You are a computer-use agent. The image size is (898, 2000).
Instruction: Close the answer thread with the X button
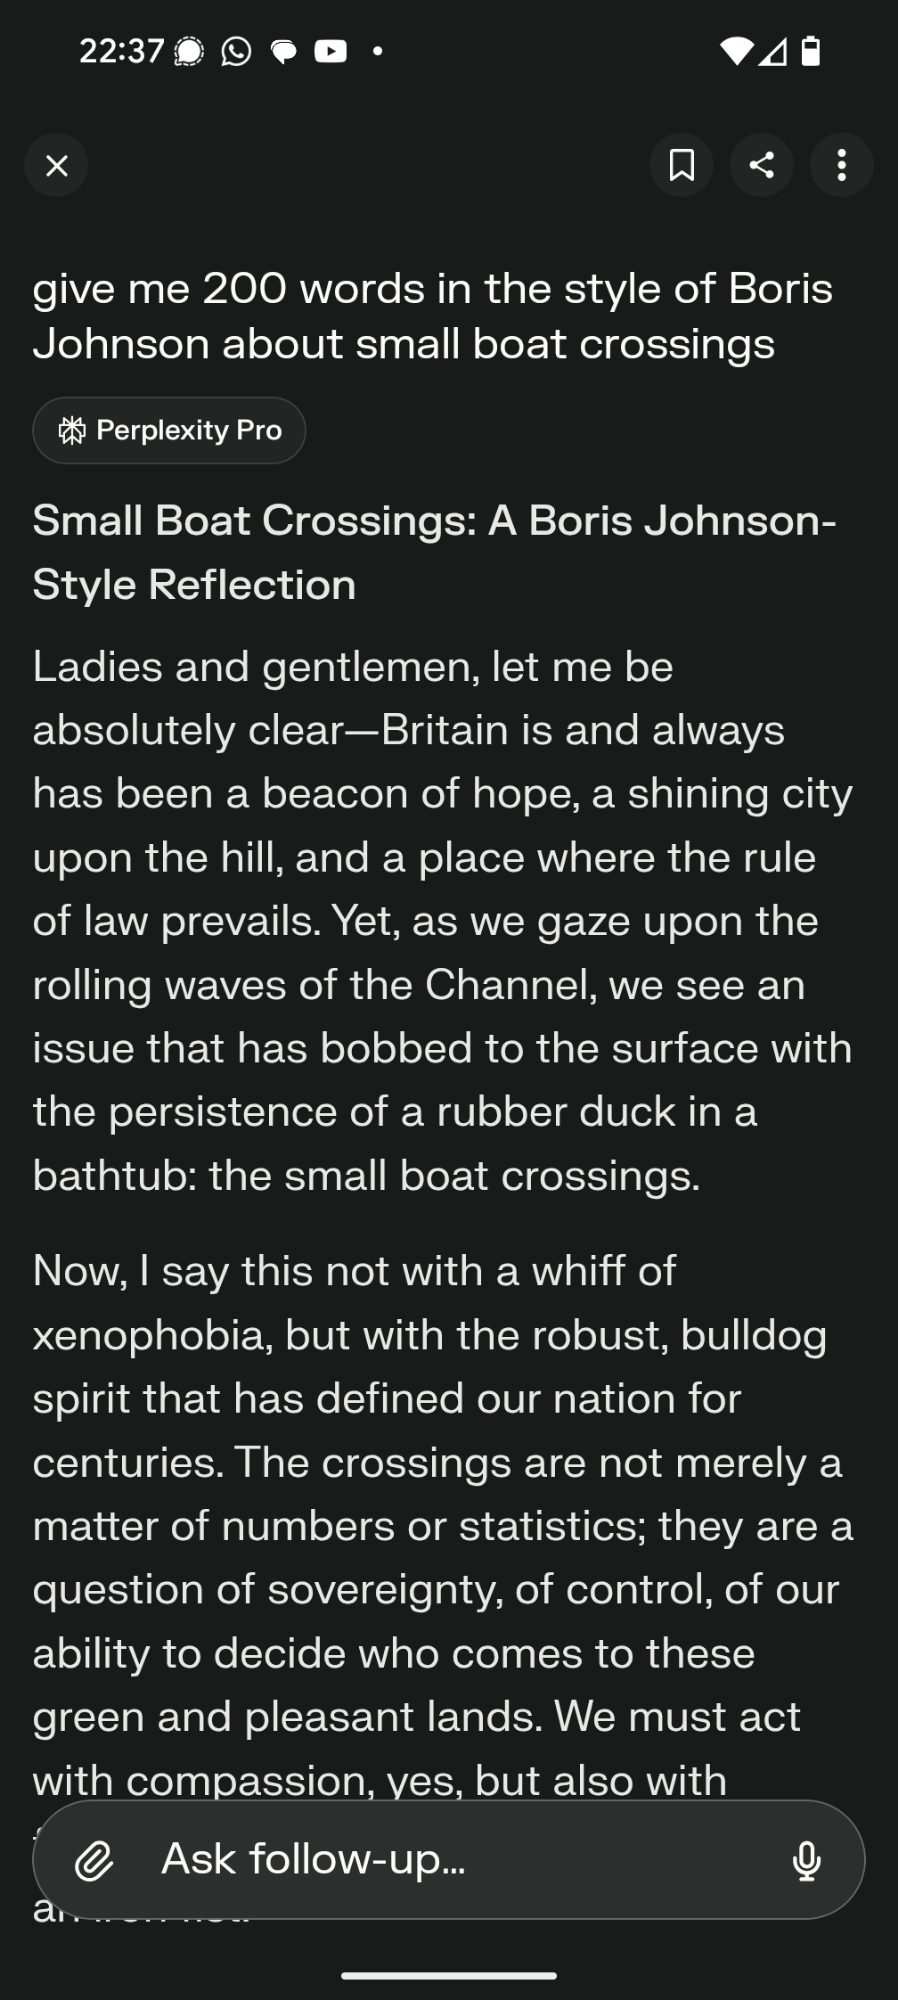[57, 165]
